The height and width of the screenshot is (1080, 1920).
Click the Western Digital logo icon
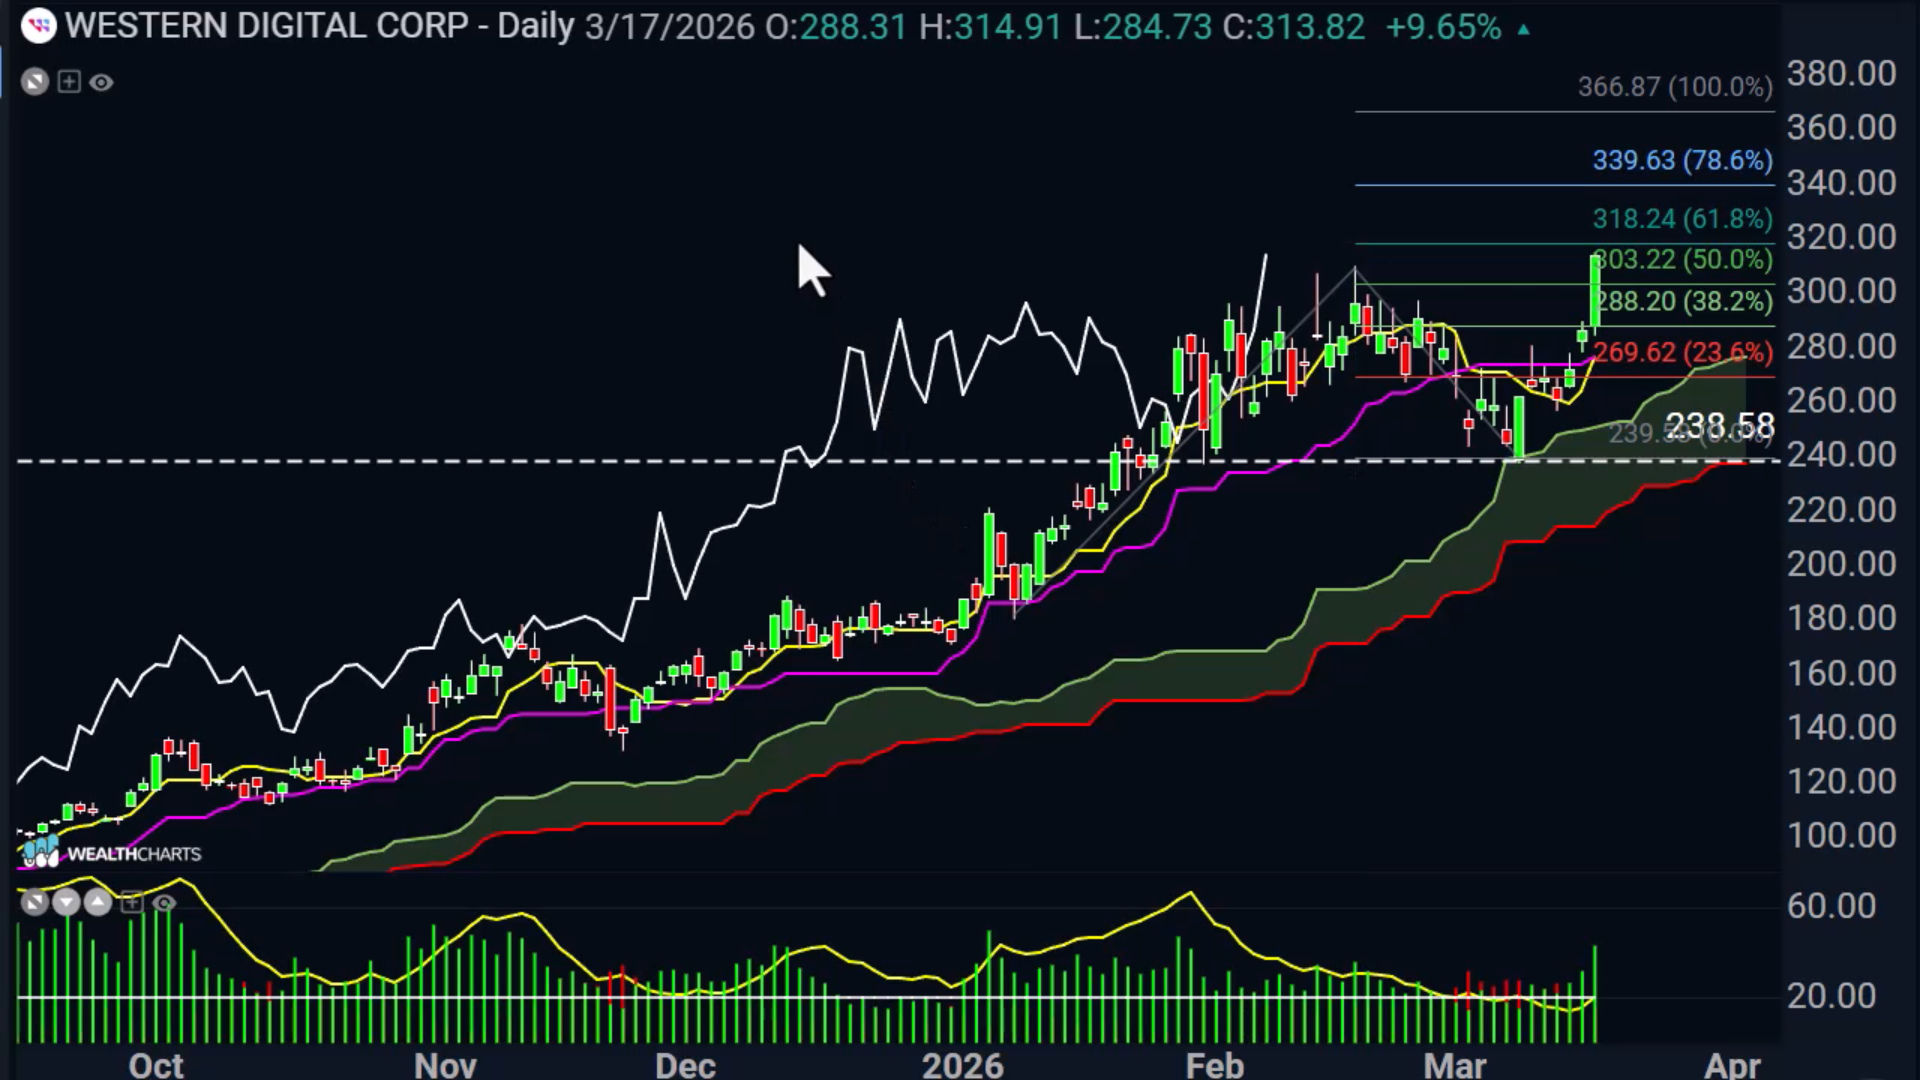tap(38, 26)
